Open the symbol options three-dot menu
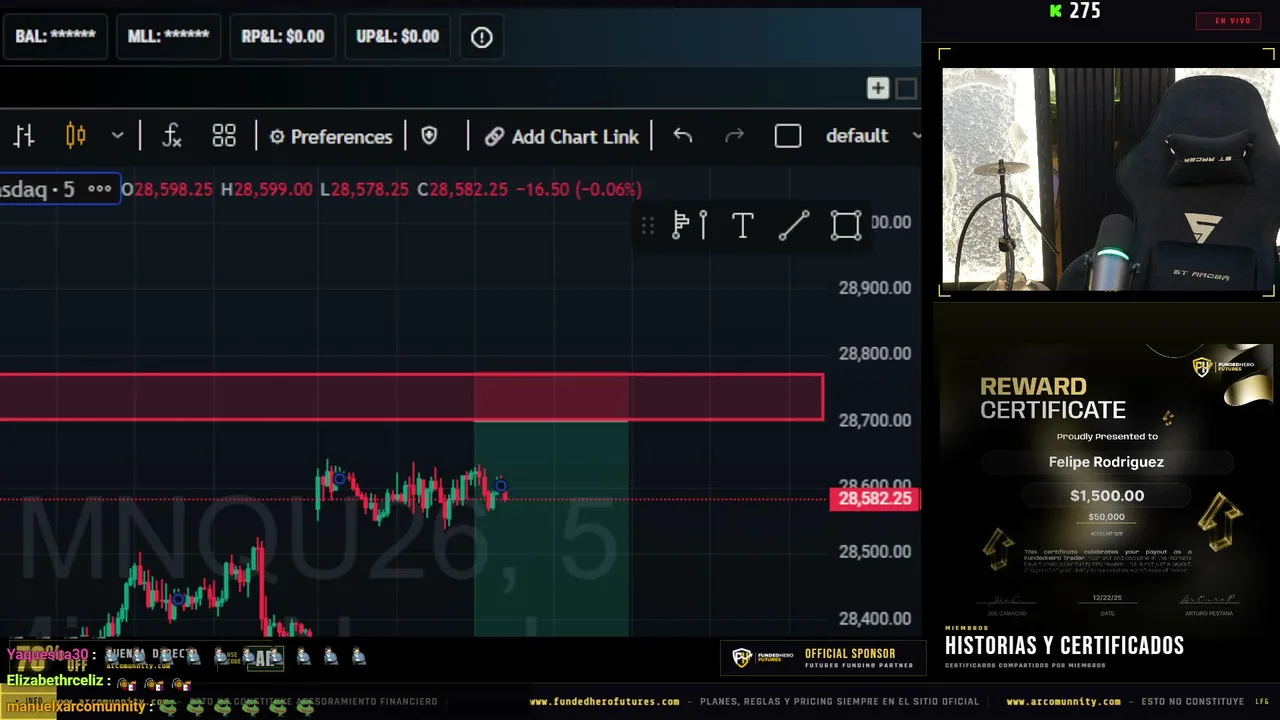Image resolution: width=1280 pixels, height=720 pixels. click(x=99, y=189)
